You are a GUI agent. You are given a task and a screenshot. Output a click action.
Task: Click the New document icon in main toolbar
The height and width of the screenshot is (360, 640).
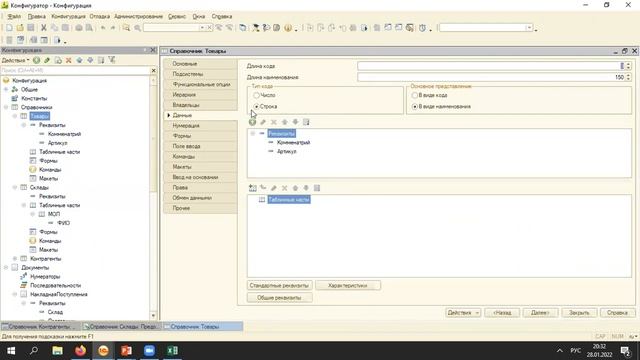(9, 28)
